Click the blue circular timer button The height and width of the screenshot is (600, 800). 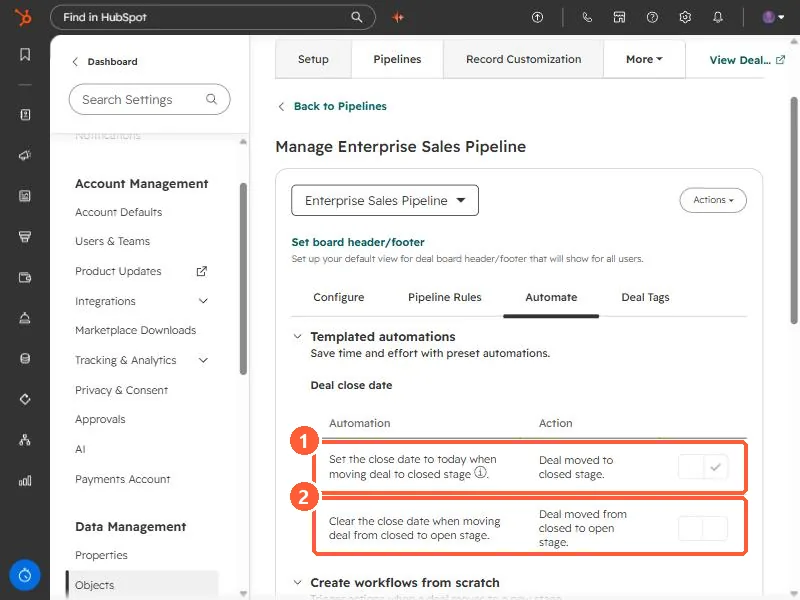pyautogui.click(x=24, y=576)
